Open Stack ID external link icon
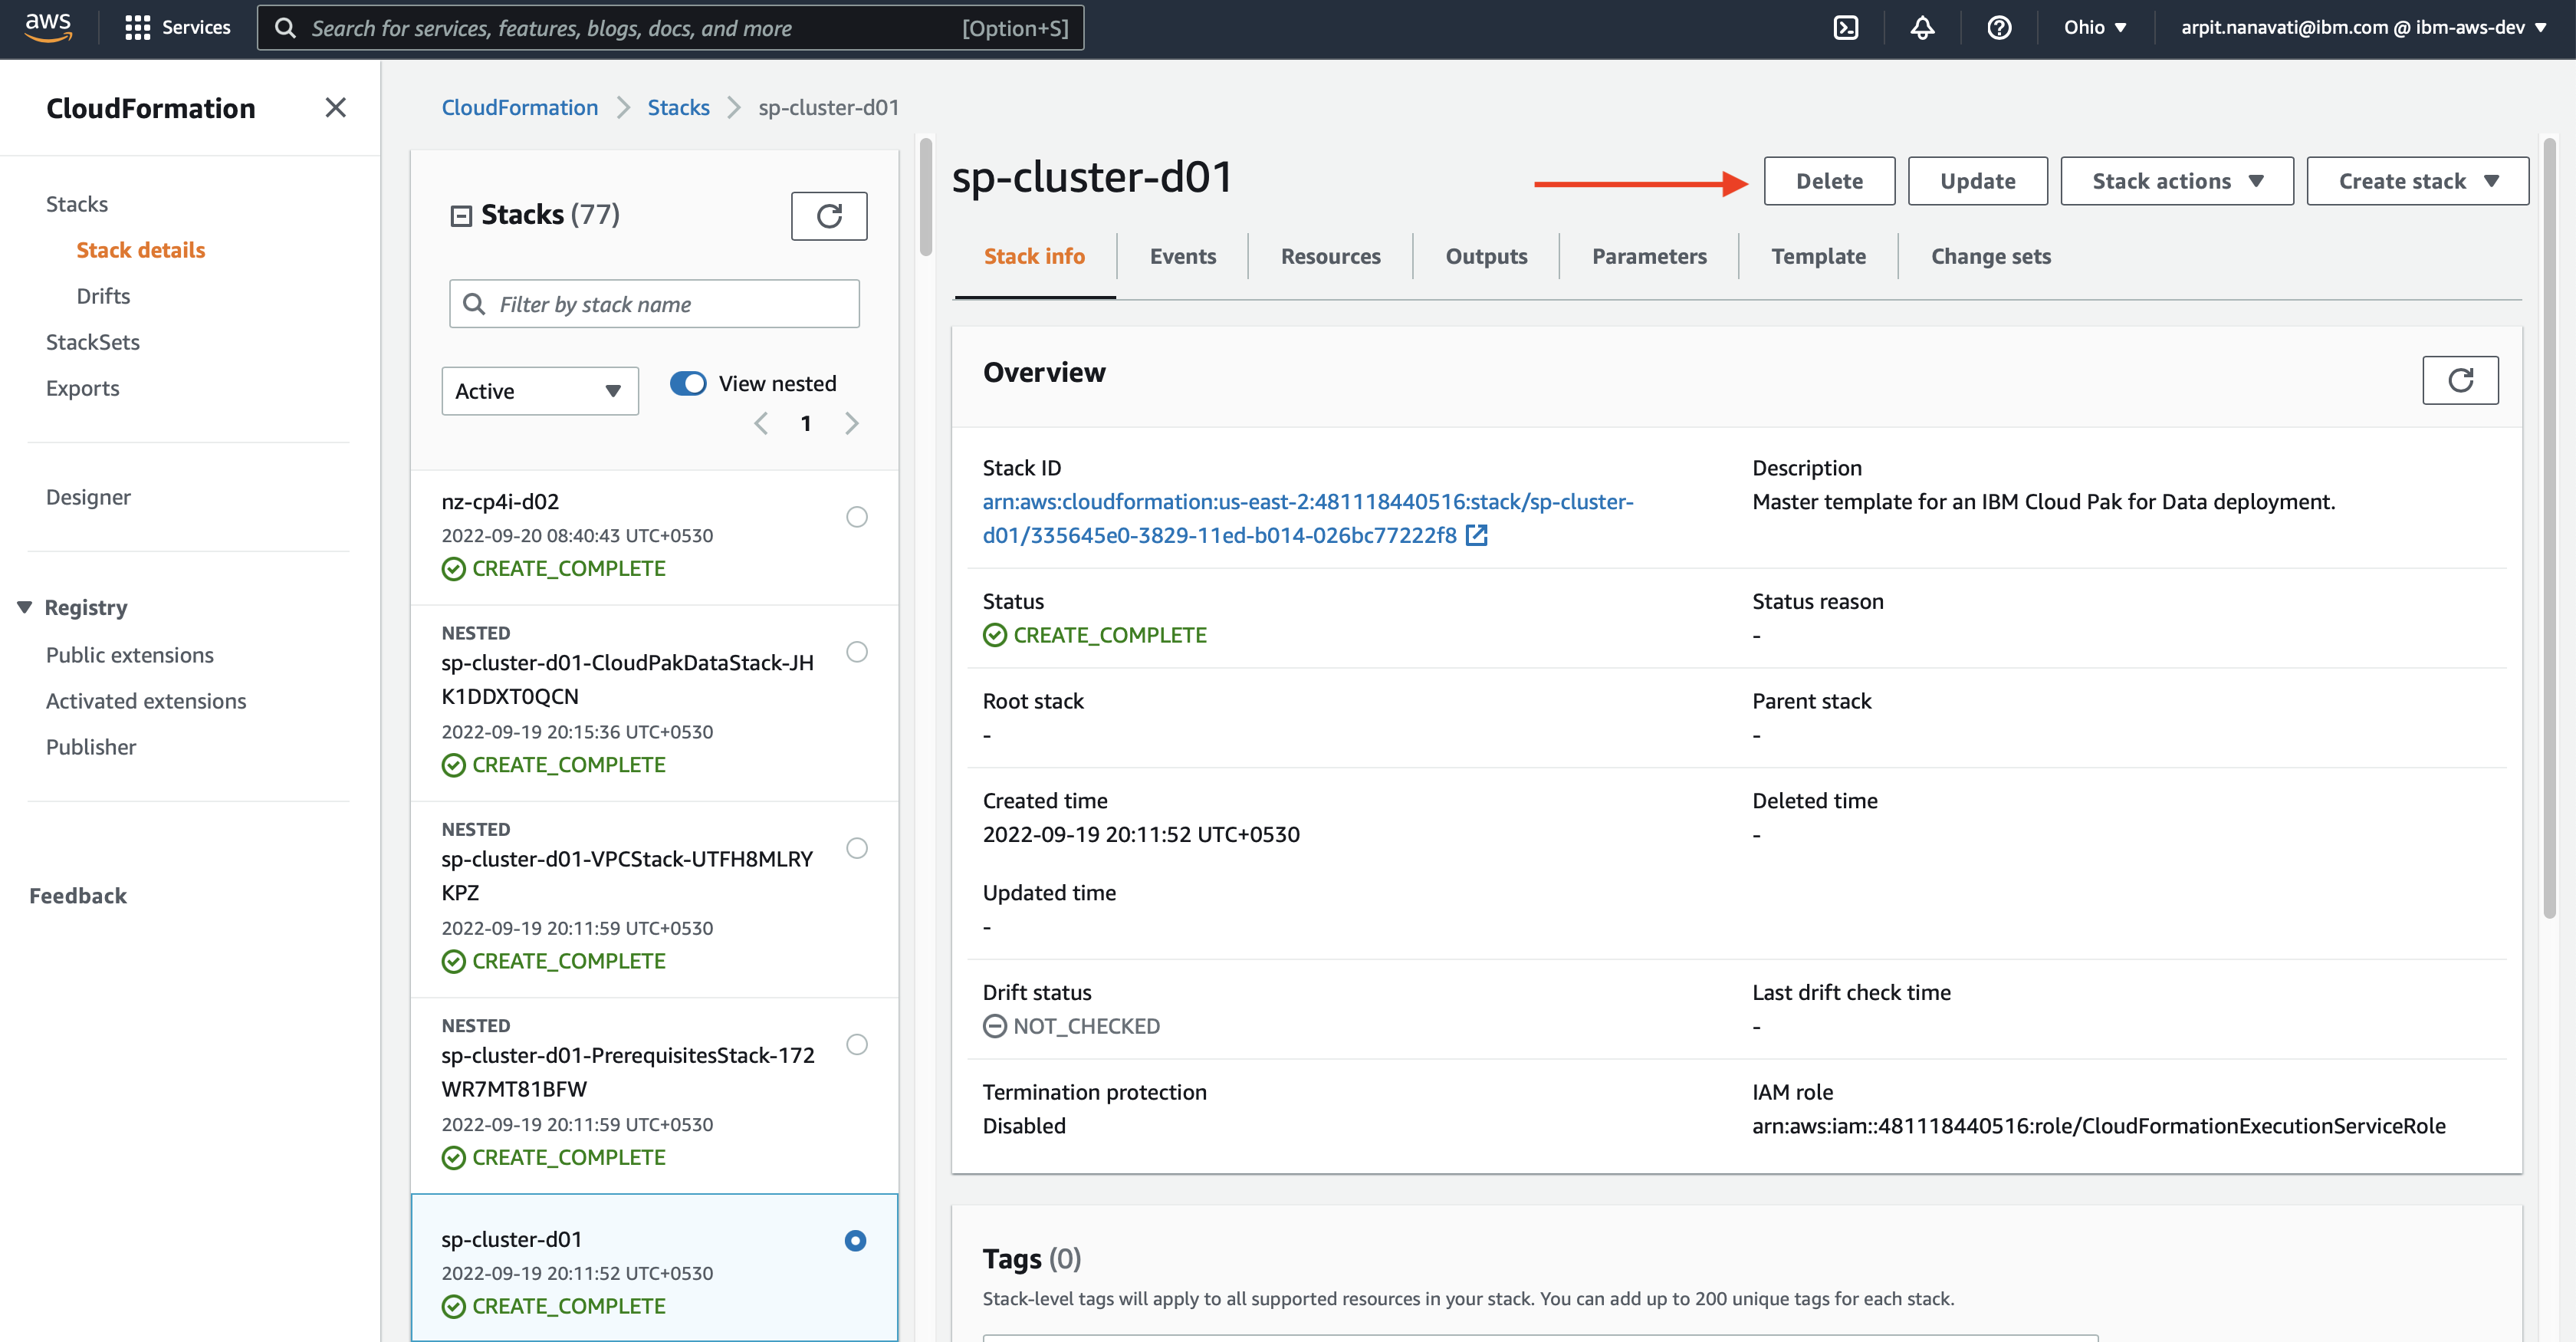Viewport: 2576px width, 1342px height. [x=1476, y=536]
